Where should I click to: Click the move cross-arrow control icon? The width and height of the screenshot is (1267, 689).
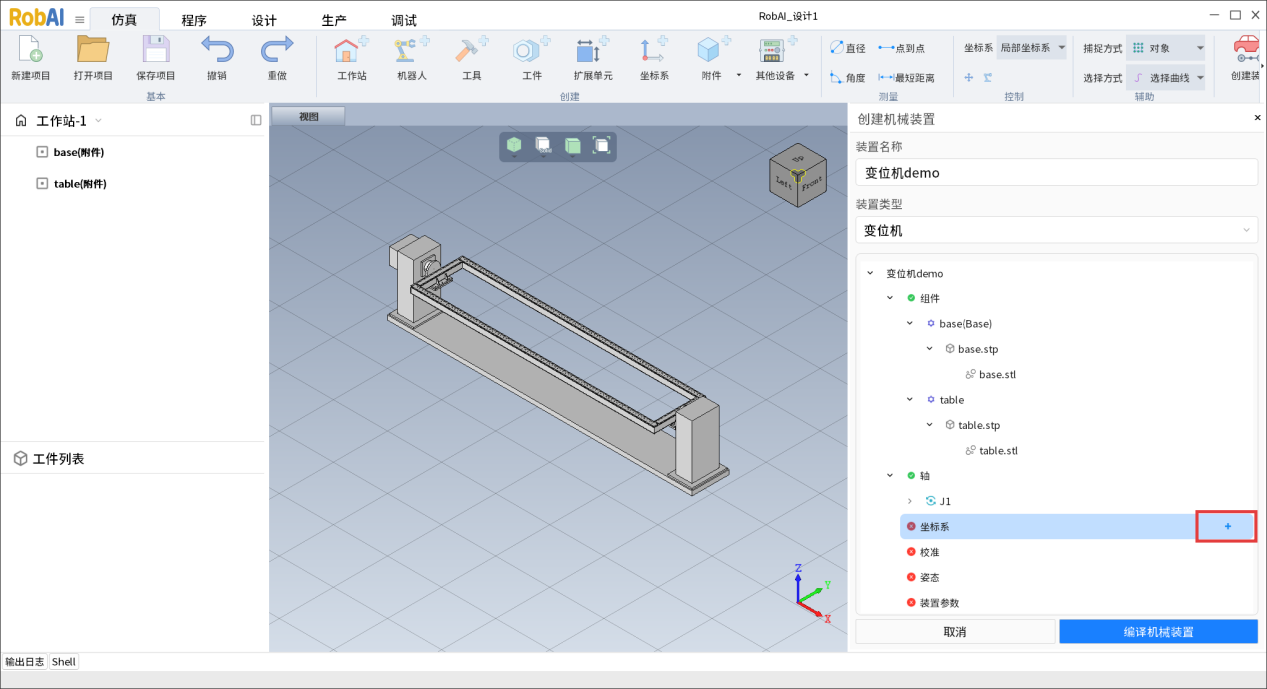(x=969, y=77)
